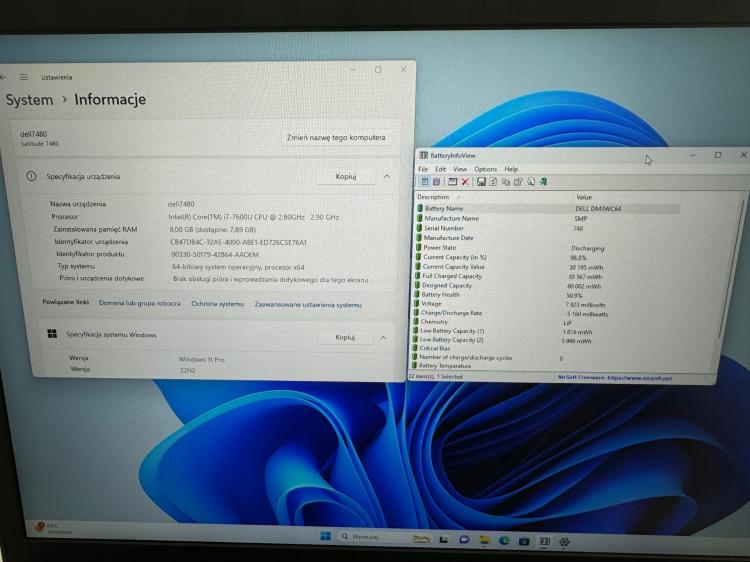Click Zmień nazwę tego komputera button
The width and height of the screenshot is (750, 562).
click(x=336, y=137)
